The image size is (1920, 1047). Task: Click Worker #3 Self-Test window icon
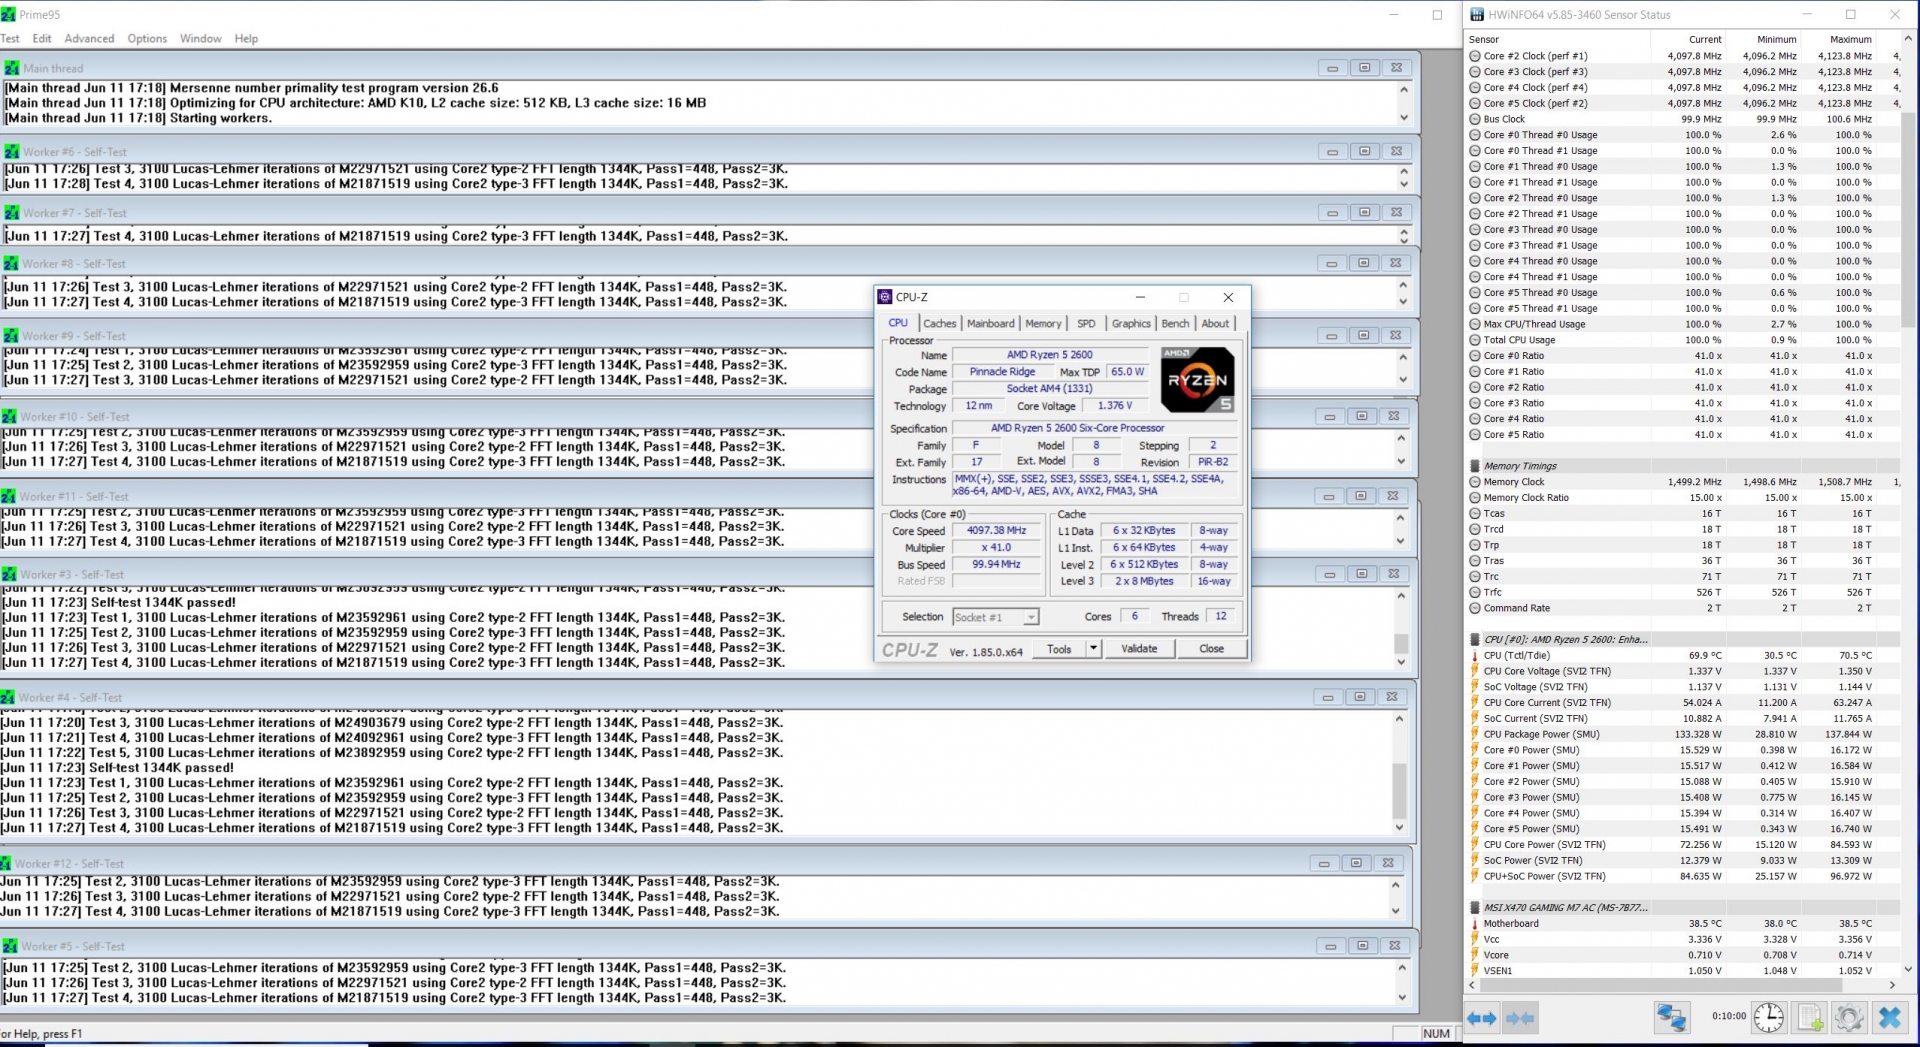pos(10,574)
